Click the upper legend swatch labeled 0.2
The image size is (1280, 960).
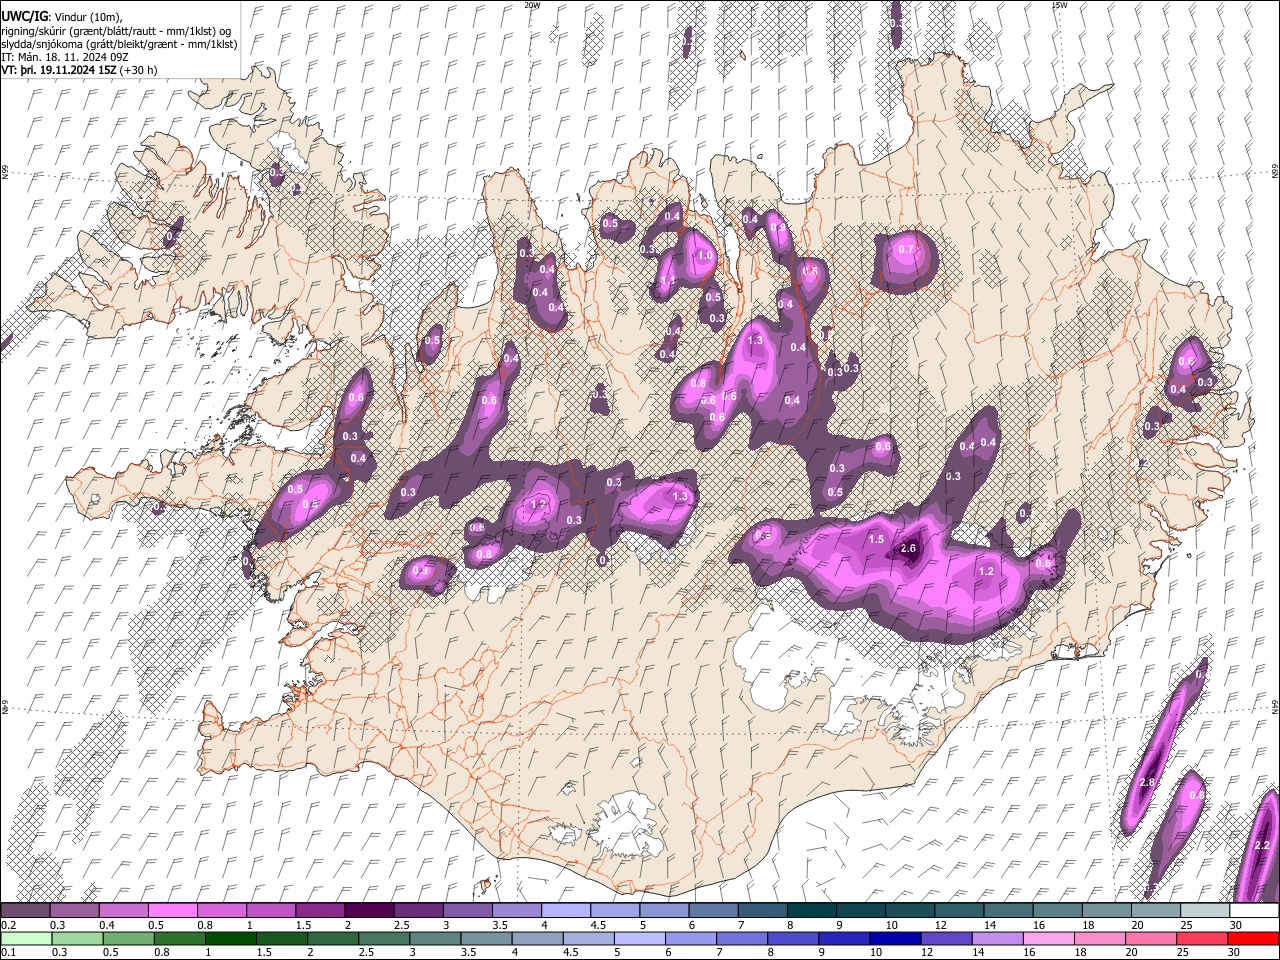tap(25, 911)
